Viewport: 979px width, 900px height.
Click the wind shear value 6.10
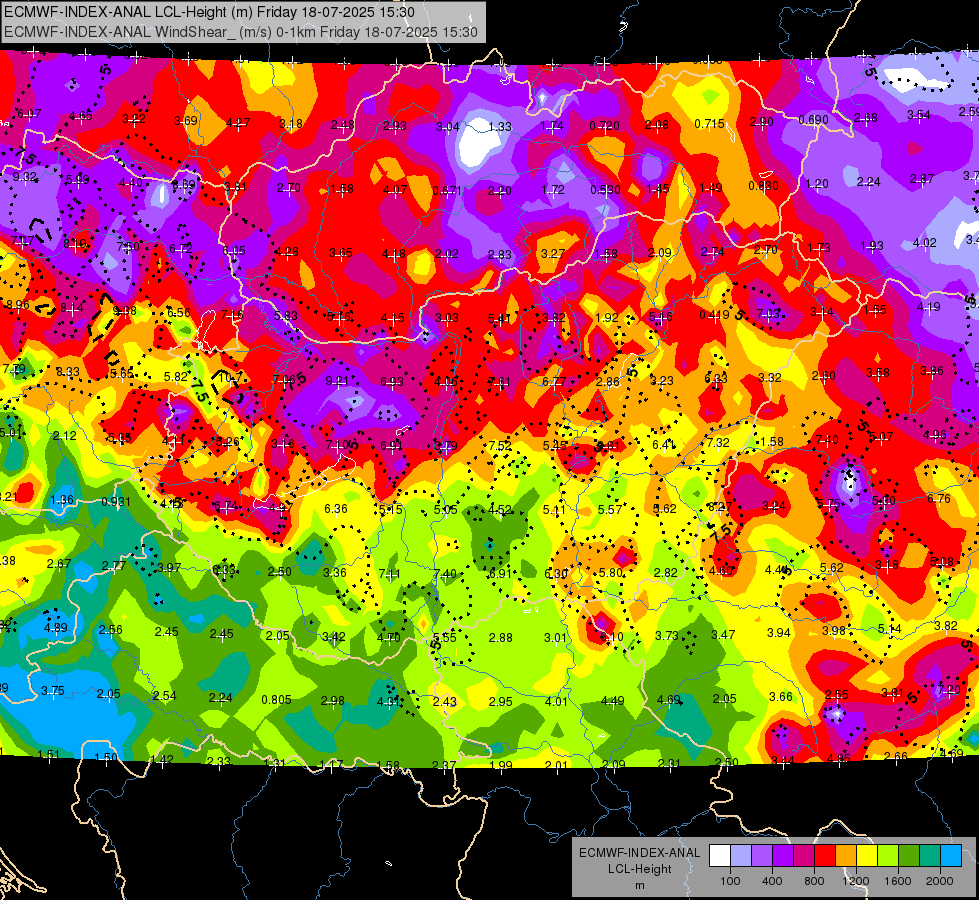point(611,636)
